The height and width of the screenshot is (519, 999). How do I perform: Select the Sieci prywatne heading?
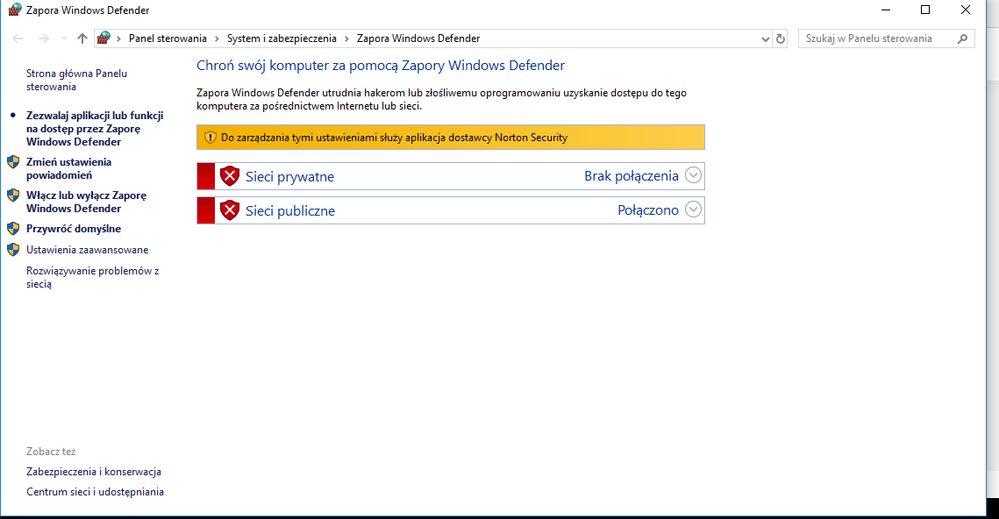point(290,177)
